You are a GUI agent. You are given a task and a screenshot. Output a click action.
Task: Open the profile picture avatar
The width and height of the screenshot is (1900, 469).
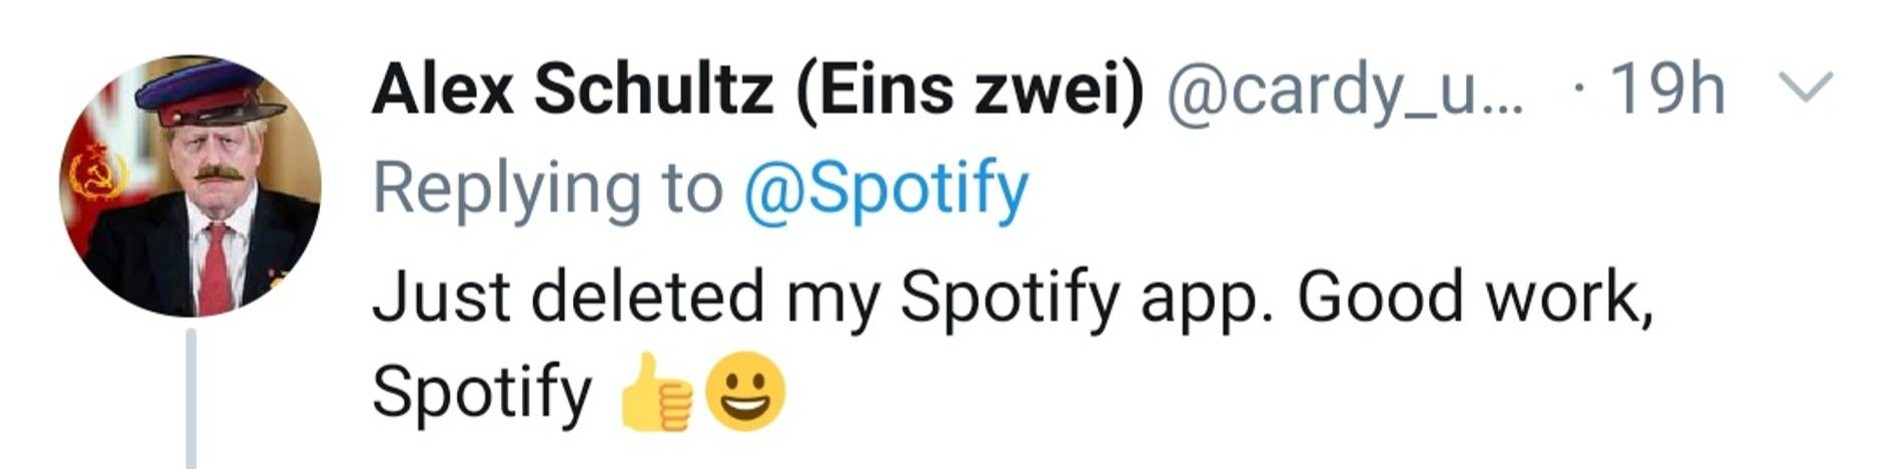pos(191,186)
